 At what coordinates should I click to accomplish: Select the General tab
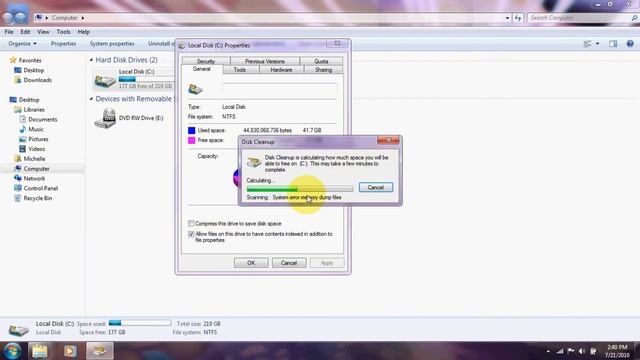202,69
